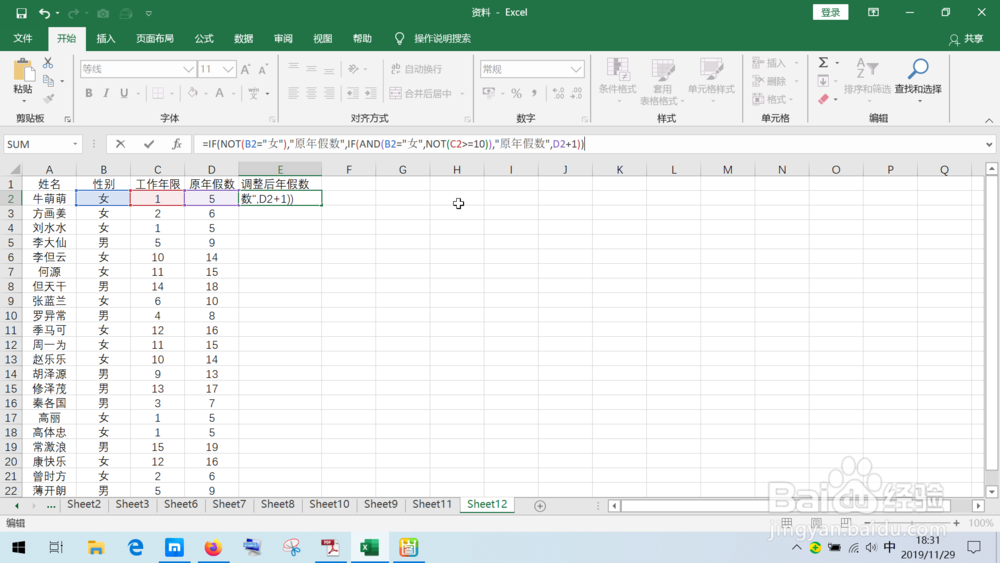Switch to the Sheet11 tab
The height and width of the screenshot is (563, 1000).
click(x=432, y=504)
